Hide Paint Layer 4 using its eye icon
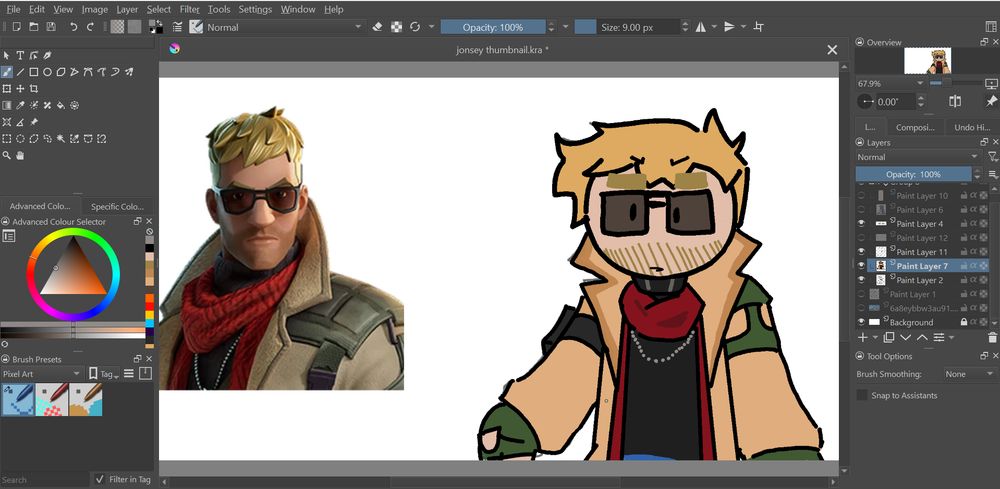This screenshot has height=489, width=1000. [x=861, y=224]
